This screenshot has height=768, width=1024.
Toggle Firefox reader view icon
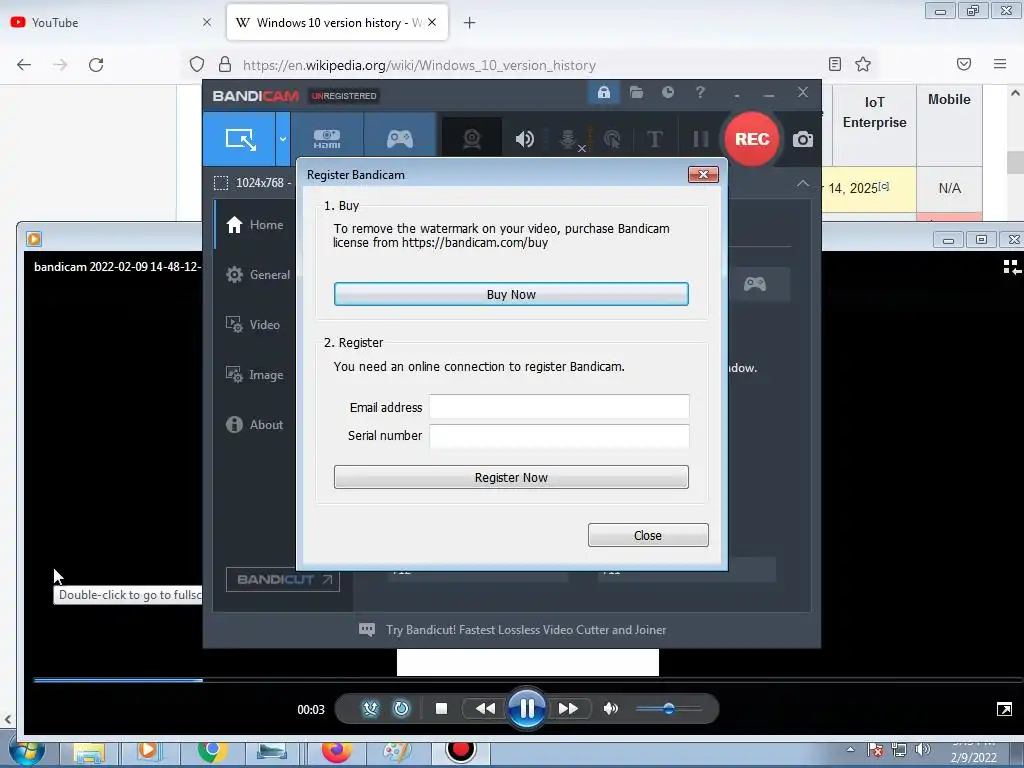pyautogui.click(x=835, y=64)
